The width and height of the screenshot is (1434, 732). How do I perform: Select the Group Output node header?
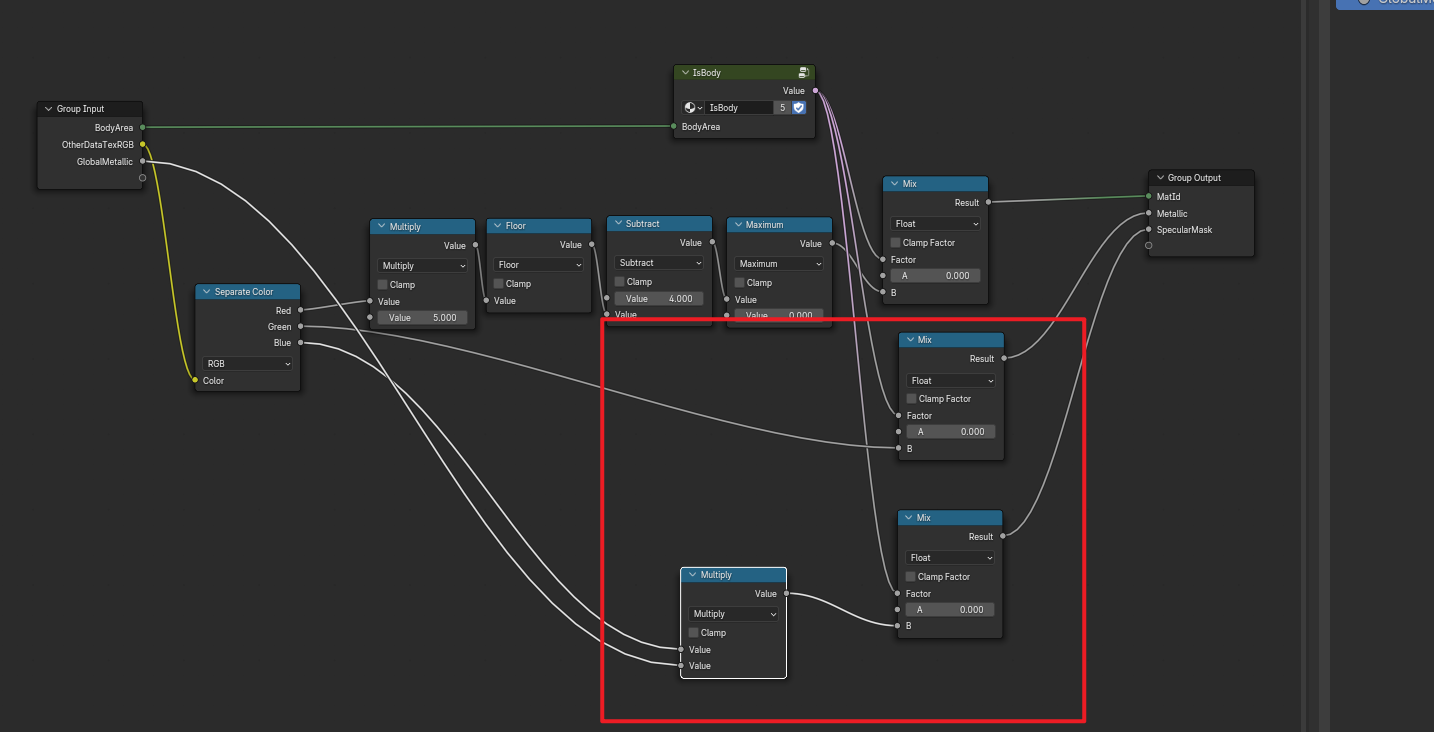click(1200, 178)
